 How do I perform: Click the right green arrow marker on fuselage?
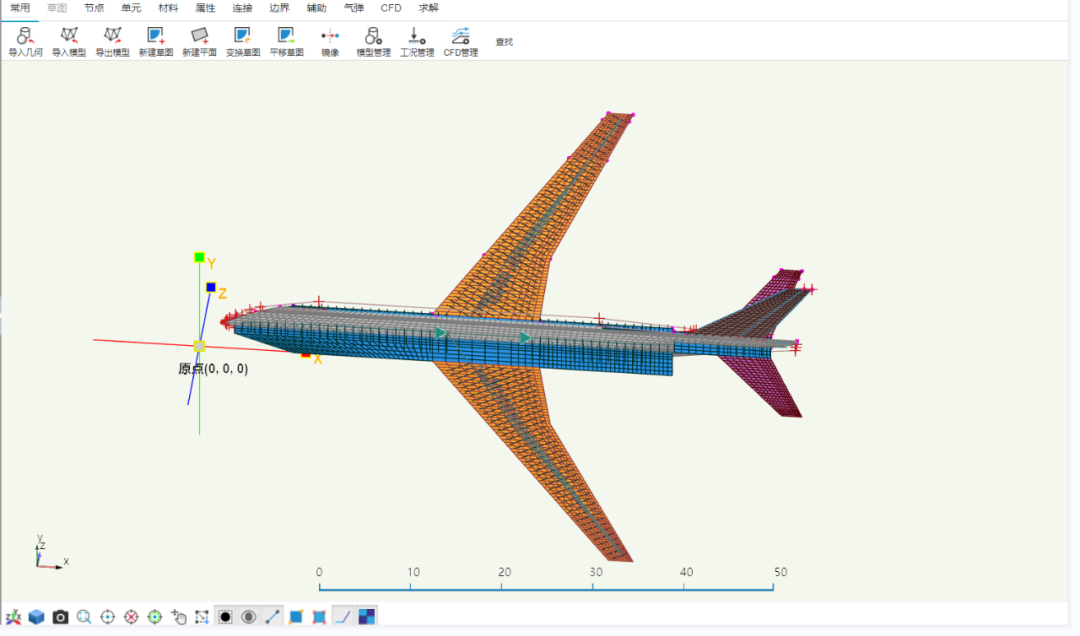tap(526, 338)
